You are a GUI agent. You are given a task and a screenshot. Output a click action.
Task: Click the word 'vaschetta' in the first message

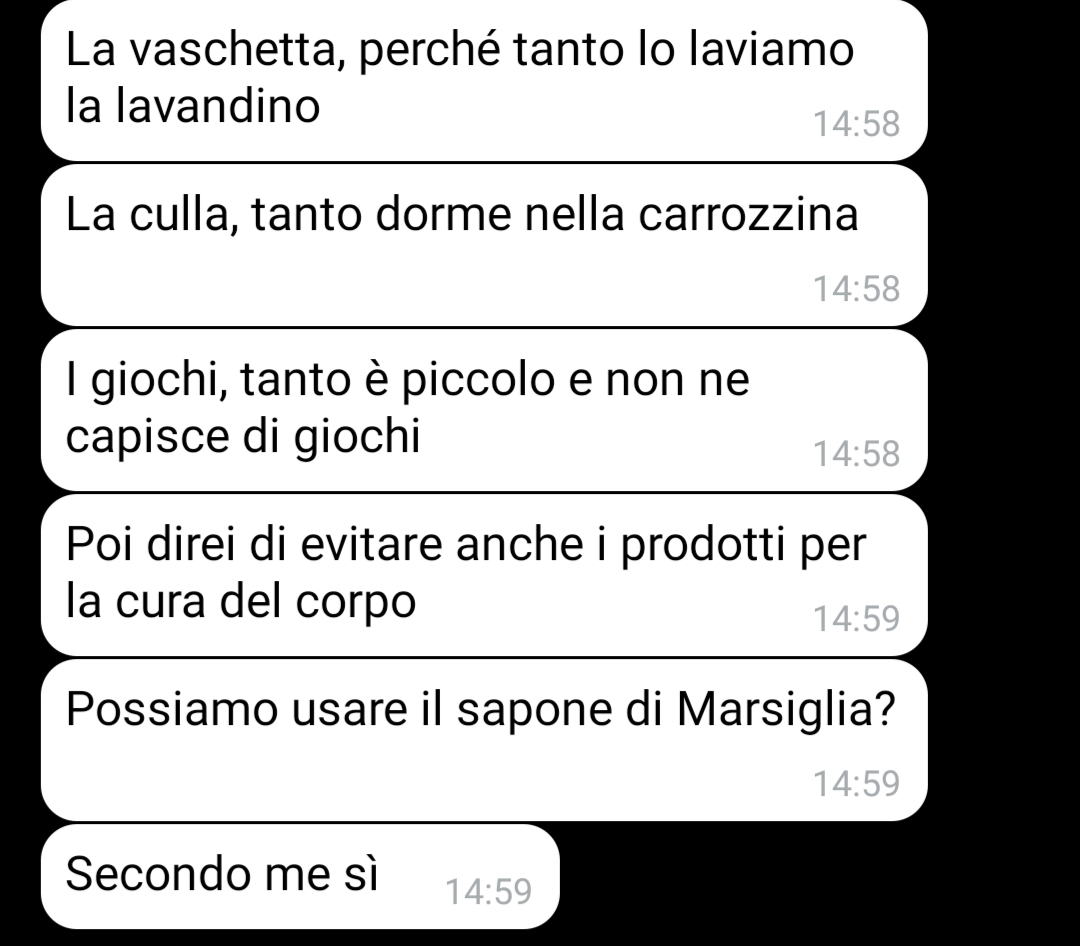[238, 50]
